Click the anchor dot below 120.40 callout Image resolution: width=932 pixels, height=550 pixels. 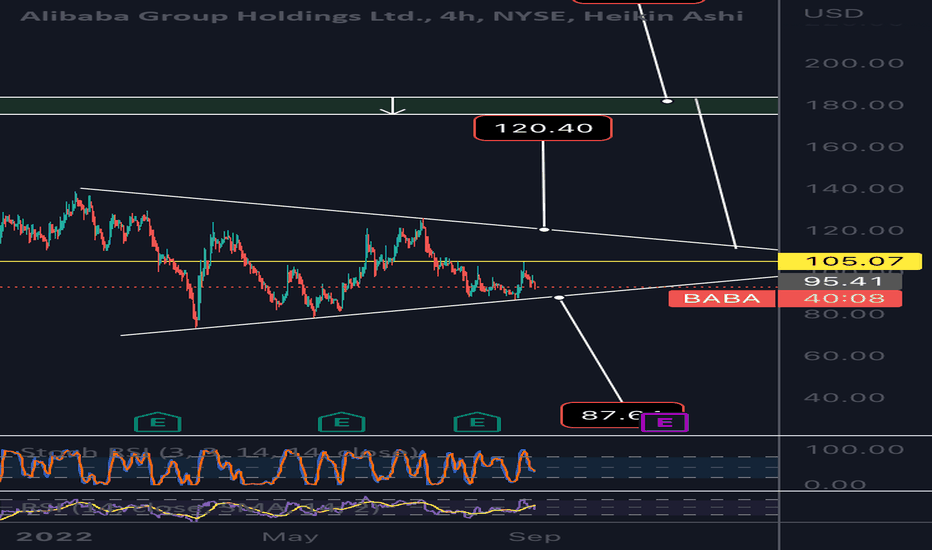tap(544, 230)
